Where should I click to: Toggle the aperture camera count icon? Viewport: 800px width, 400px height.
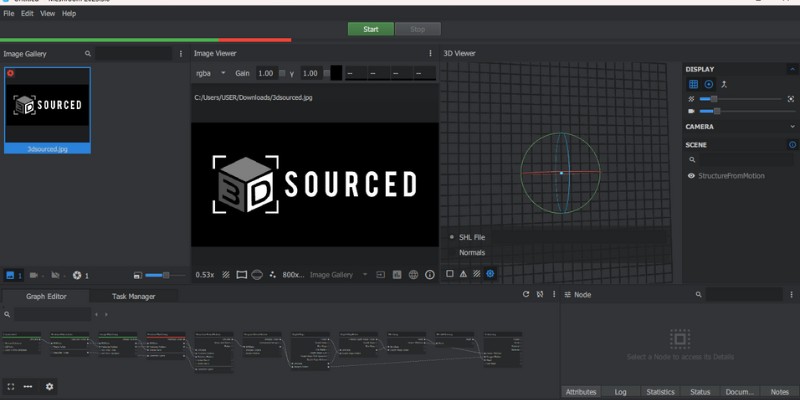[x=81, y=276]
